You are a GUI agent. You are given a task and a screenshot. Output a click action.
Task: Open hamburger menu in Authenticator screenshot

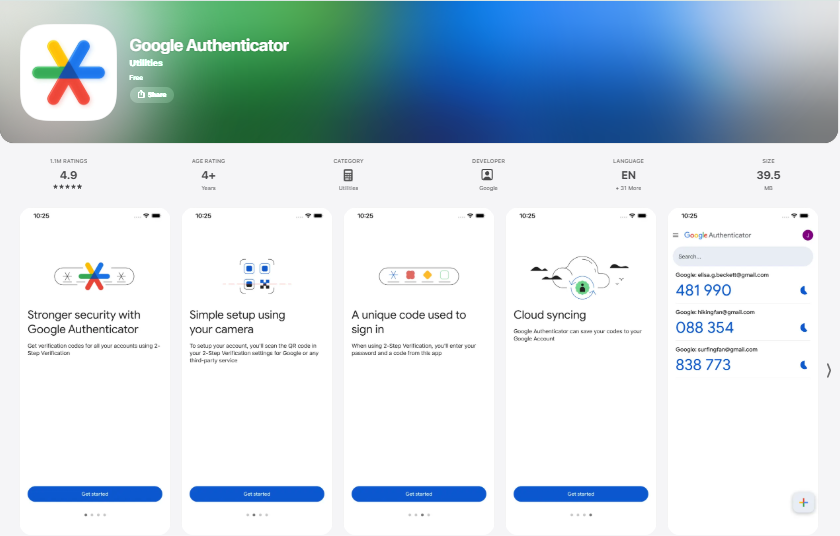pyautogui.click(x=676, y=235)
